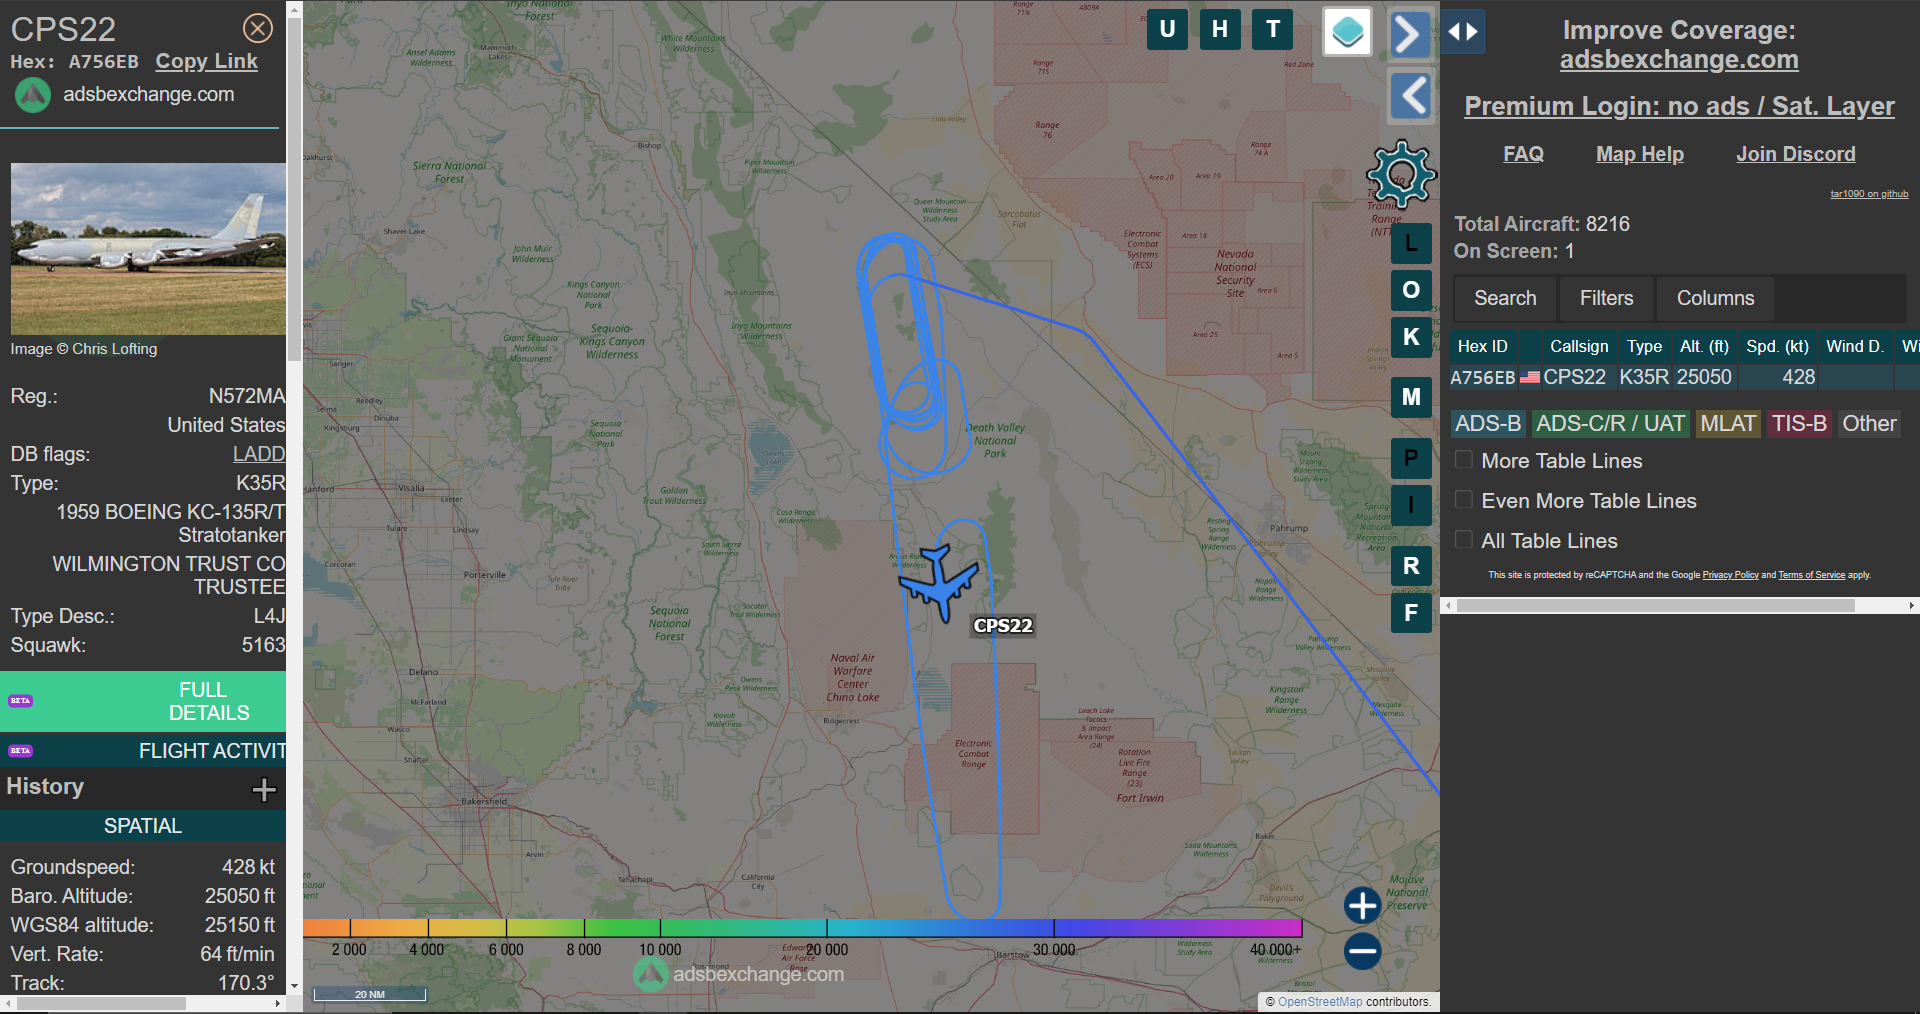This screenshot has height=1014, width=1920.
Task: Click the Copy Link link
Action: coord(206,61)
